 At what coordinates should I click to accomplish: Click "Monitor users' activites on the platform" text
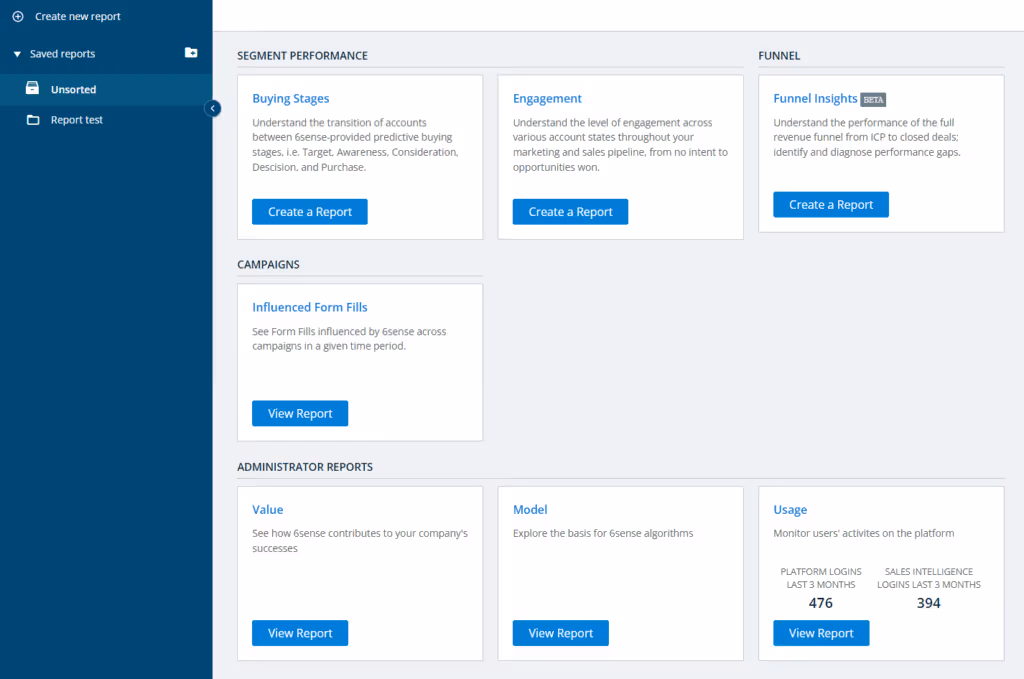coord(863,533)
